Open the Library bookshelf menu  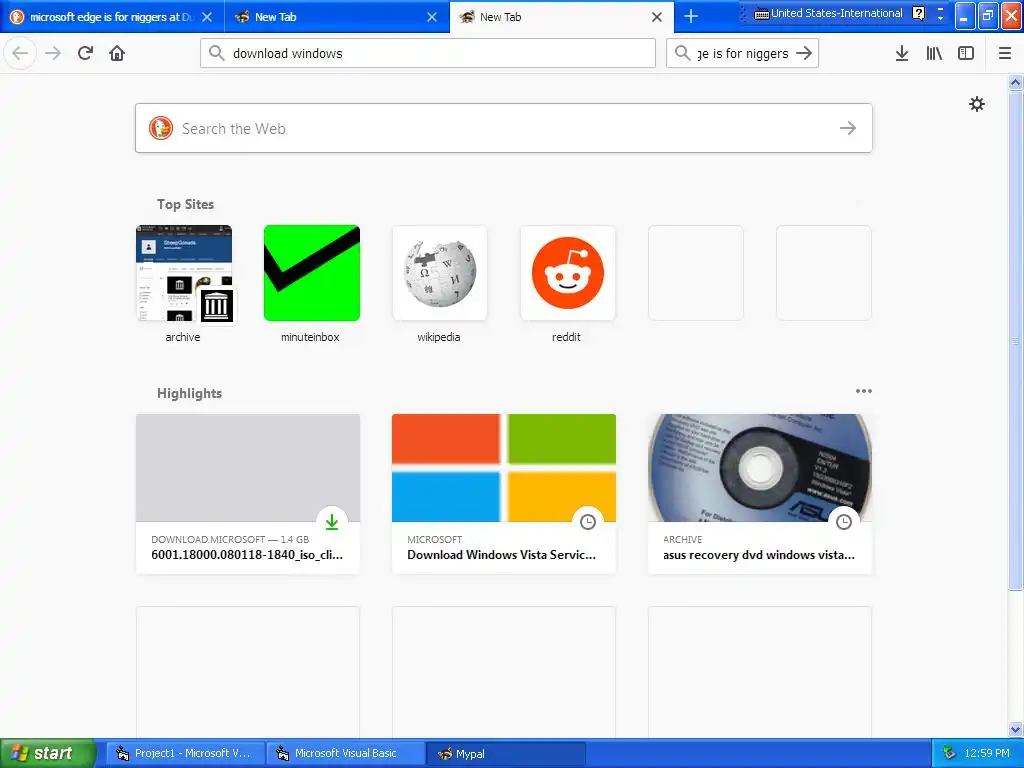coord(934,53)
